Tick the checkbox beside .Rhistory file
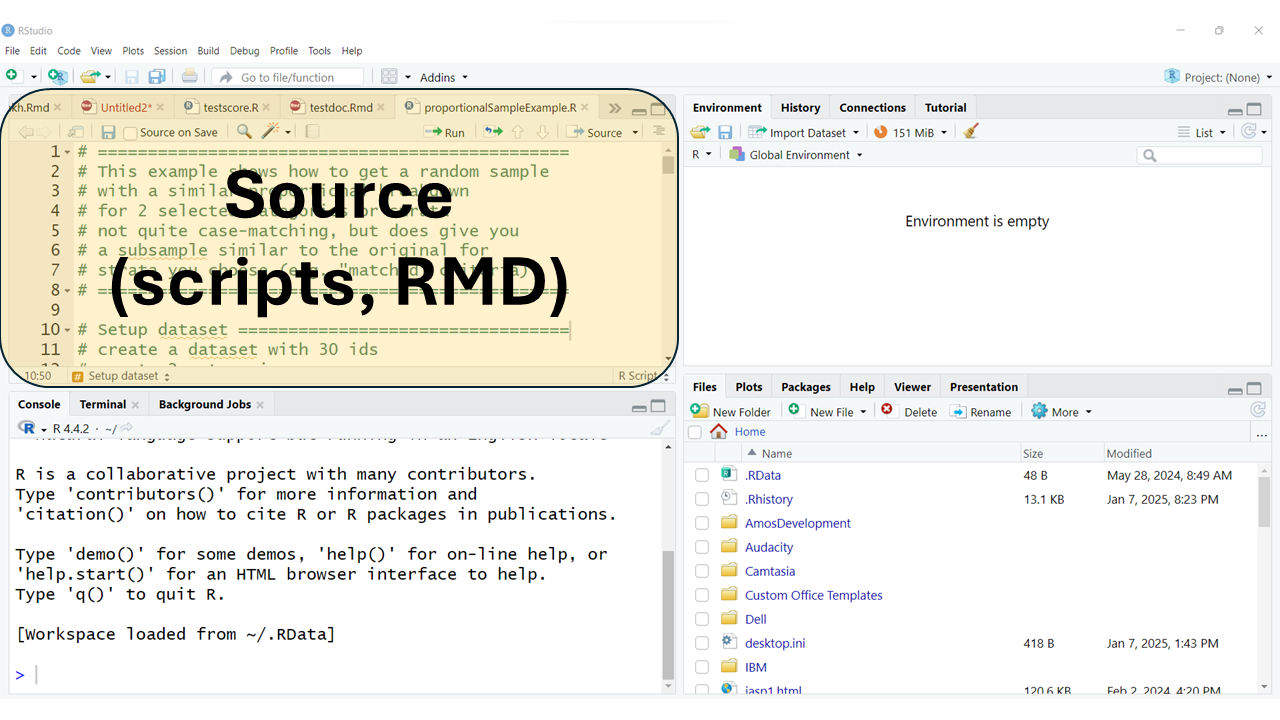Viewport: 1280px width, 720px height. click(702, 499)
